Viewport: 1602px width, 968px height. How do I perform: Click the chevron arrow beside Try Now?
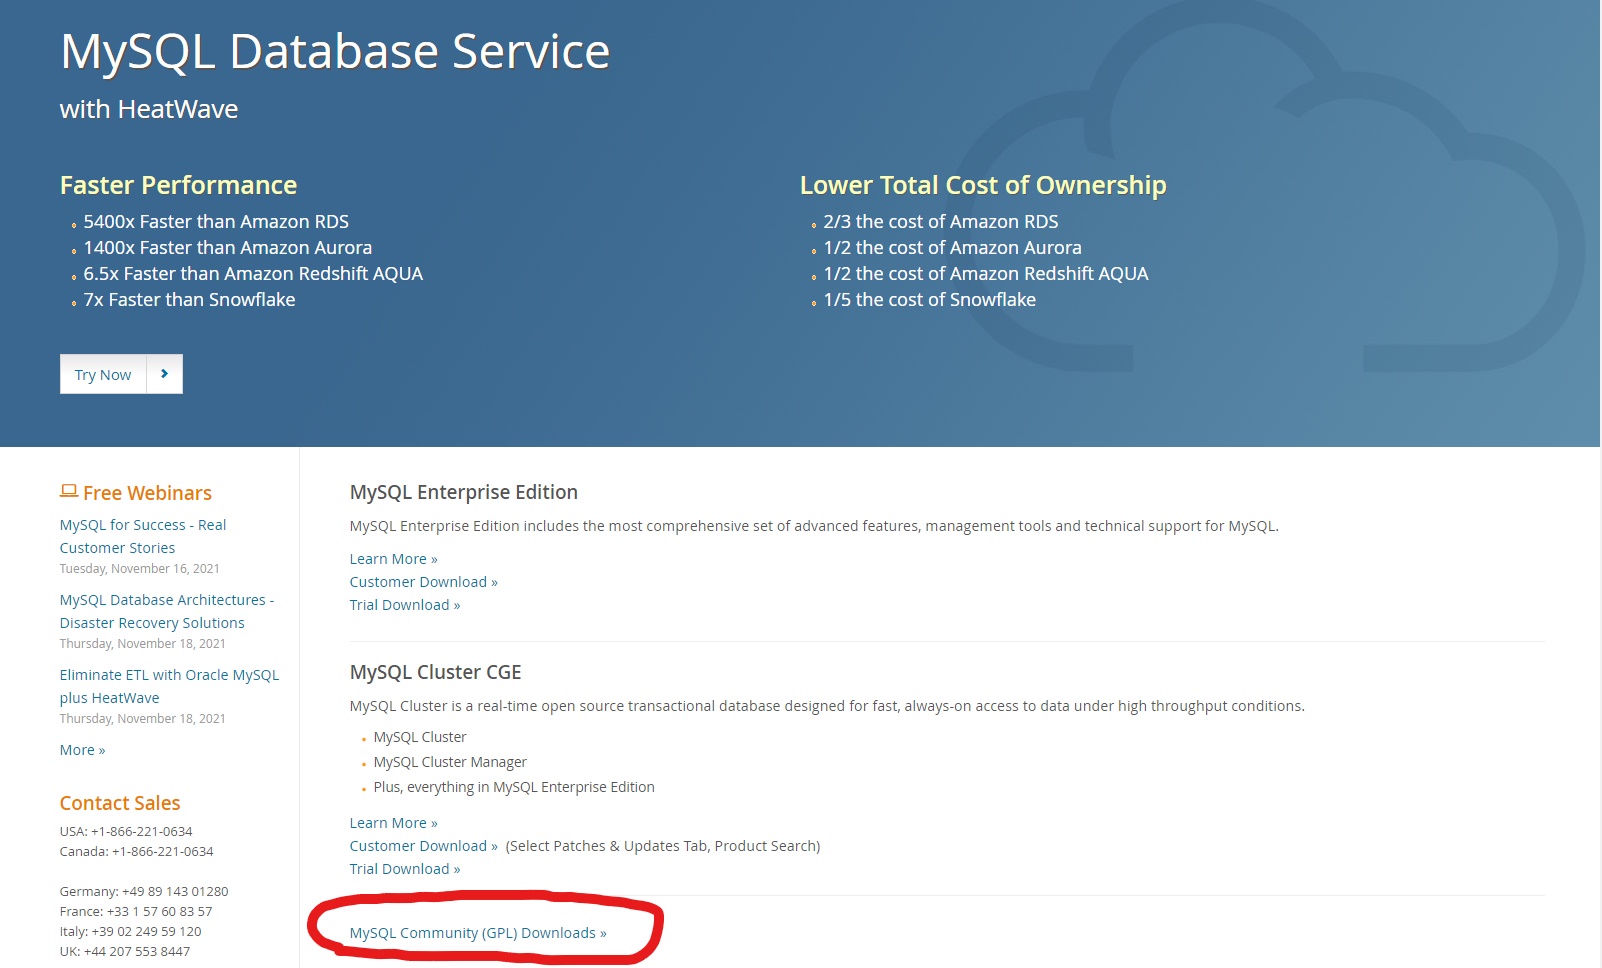[165, 374]
